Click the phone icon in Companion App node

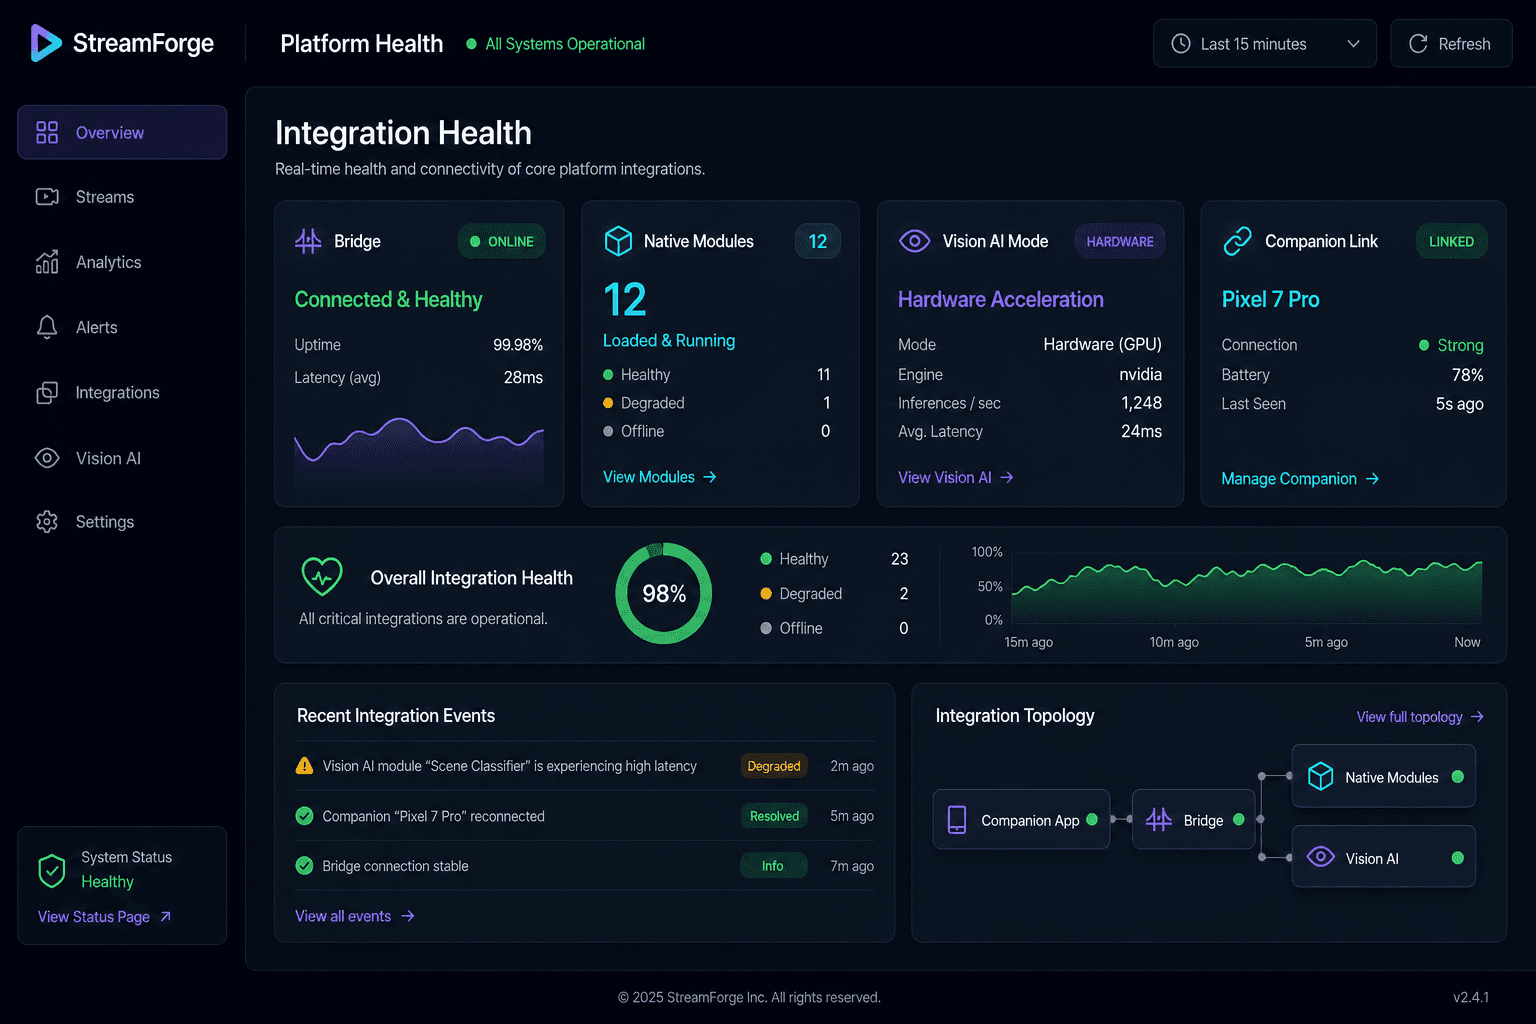[x=957, y=820]
